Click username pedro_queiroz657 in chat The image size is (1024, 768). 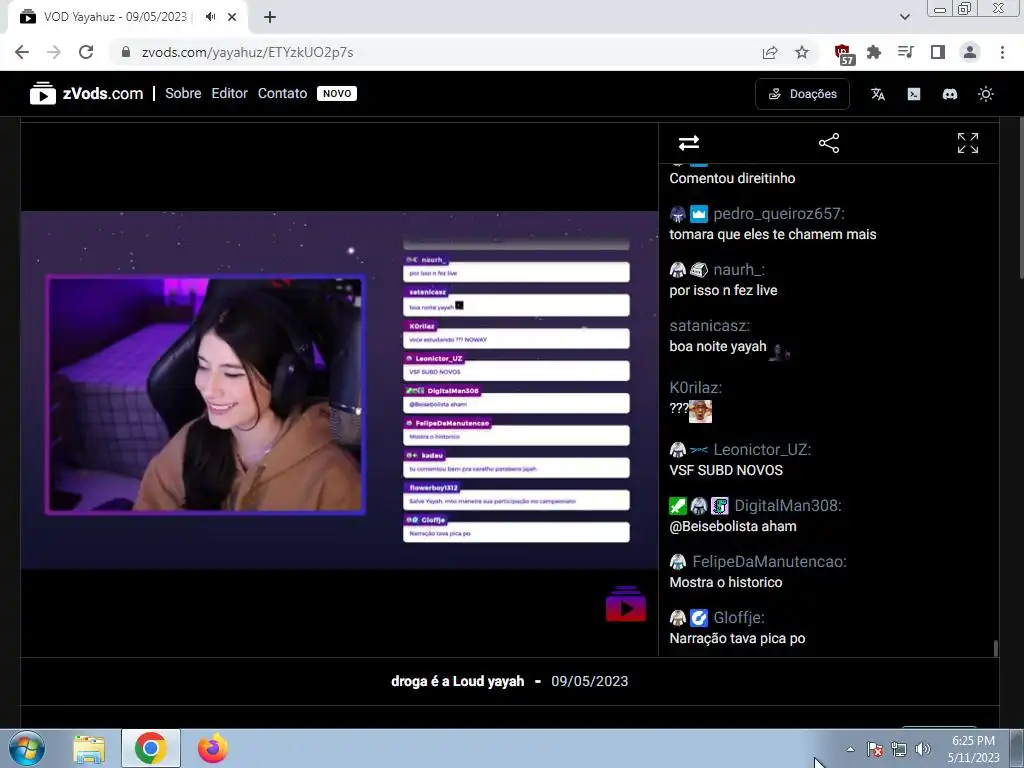point(778,214)
